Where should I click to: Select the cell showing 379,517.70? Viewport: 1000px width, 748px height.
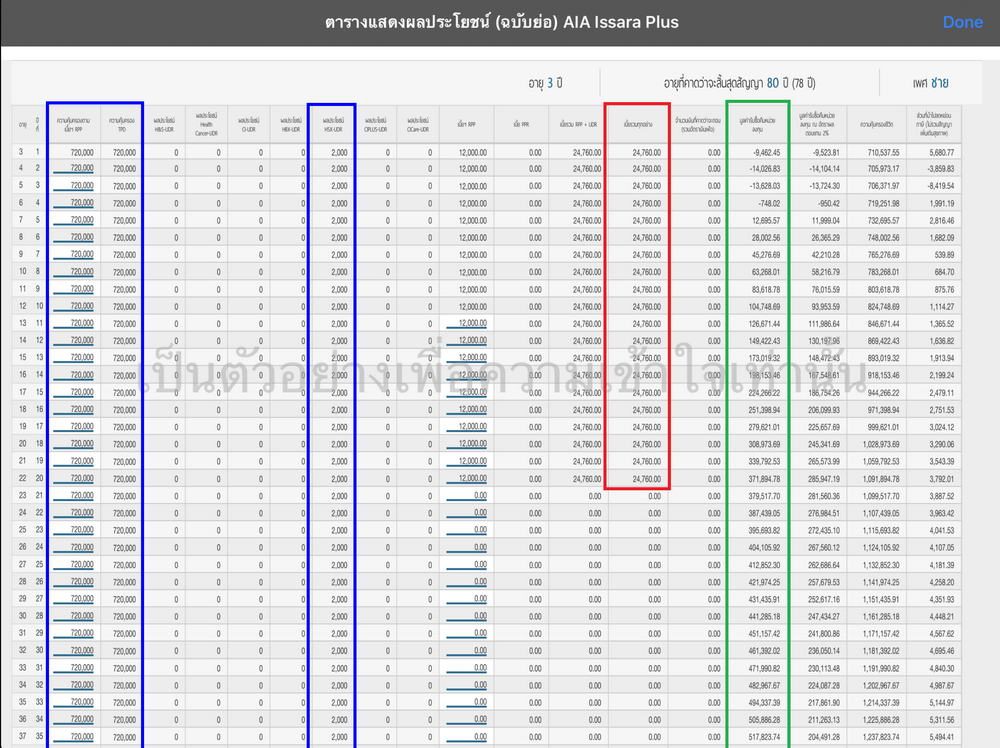pos(765,496)
